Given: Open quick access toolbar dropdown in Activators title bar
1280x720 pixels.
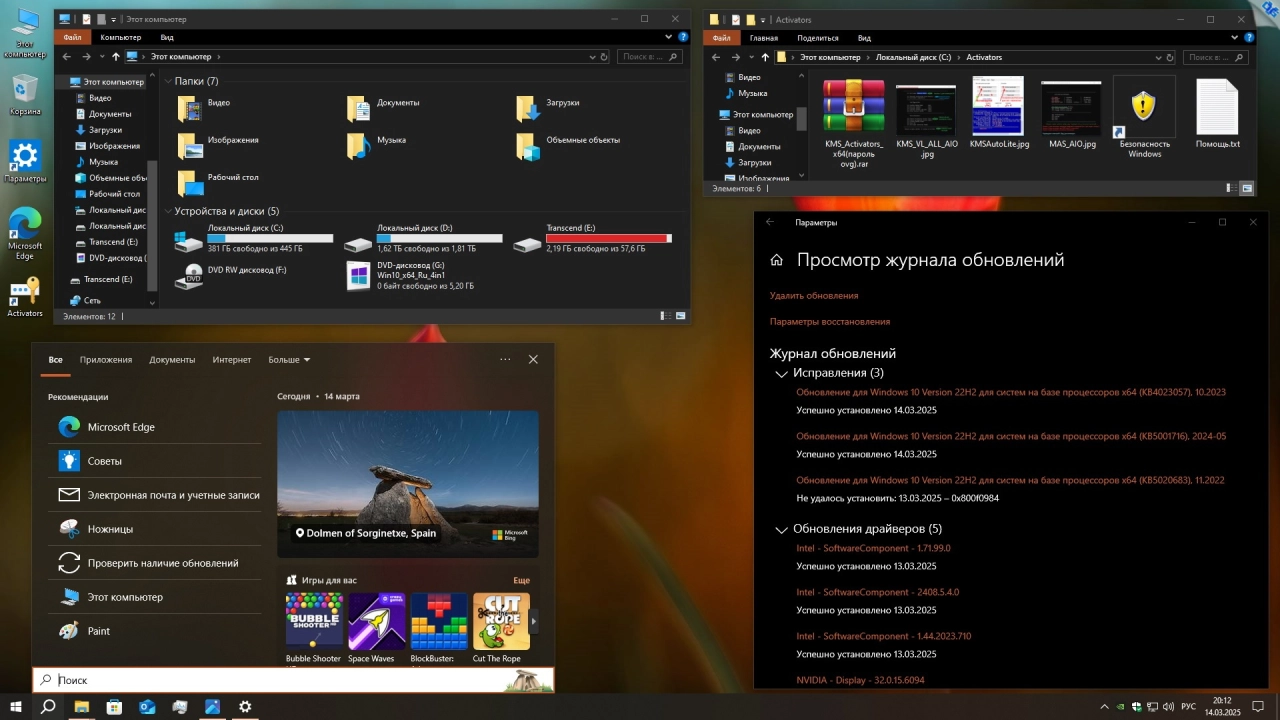Looking at the screenshot, I should click(x=765, y=19).
